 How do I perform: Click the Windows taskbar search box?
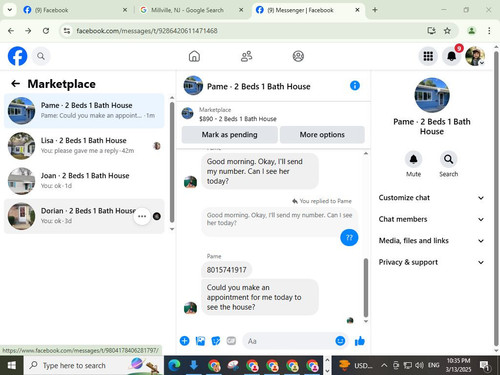coord(93,366)
